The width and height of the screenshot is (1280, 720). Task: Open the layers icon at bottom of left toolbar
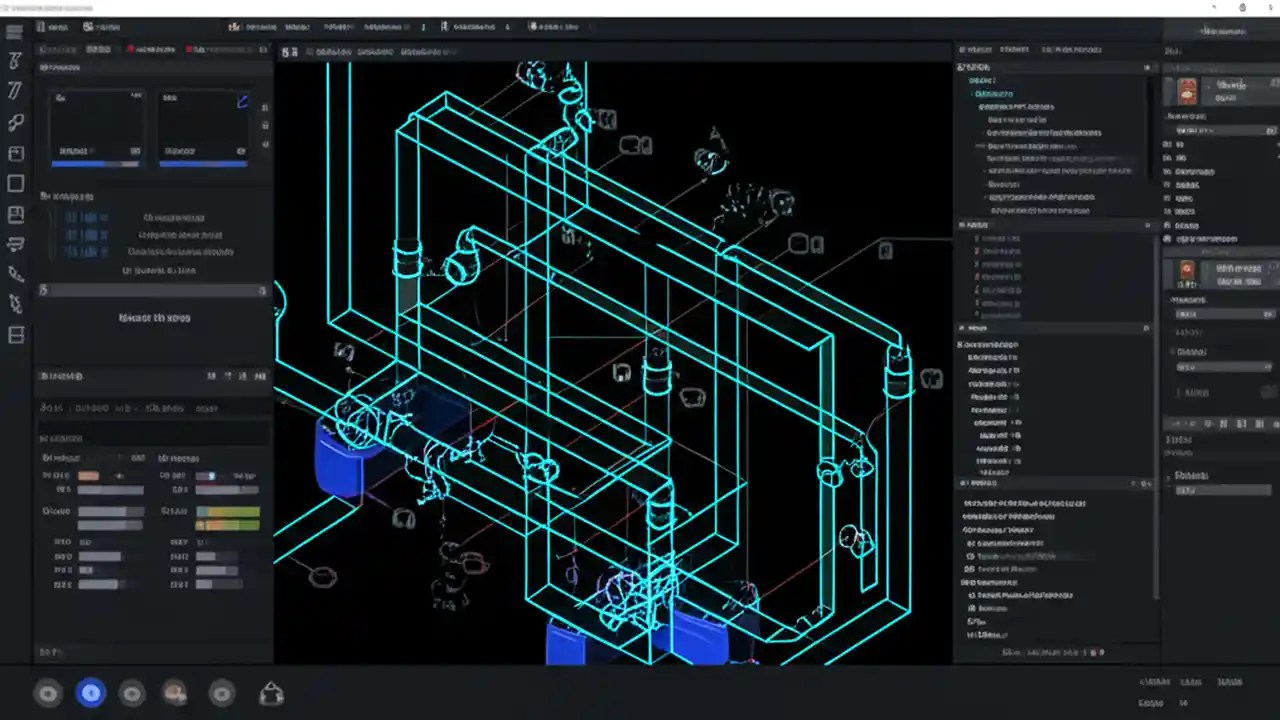(x=14, y=336)
